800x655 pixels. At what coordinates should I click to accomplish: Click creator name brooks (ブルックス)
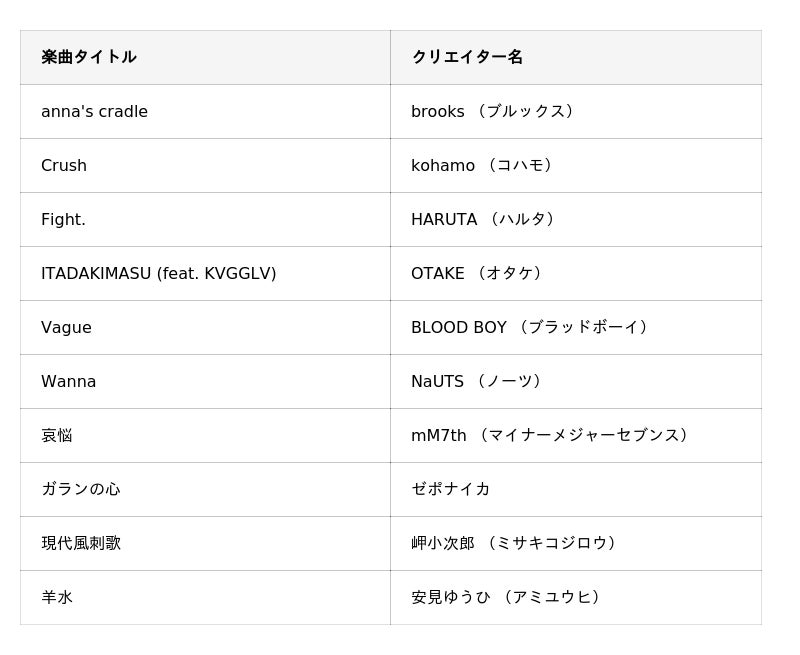495,111
